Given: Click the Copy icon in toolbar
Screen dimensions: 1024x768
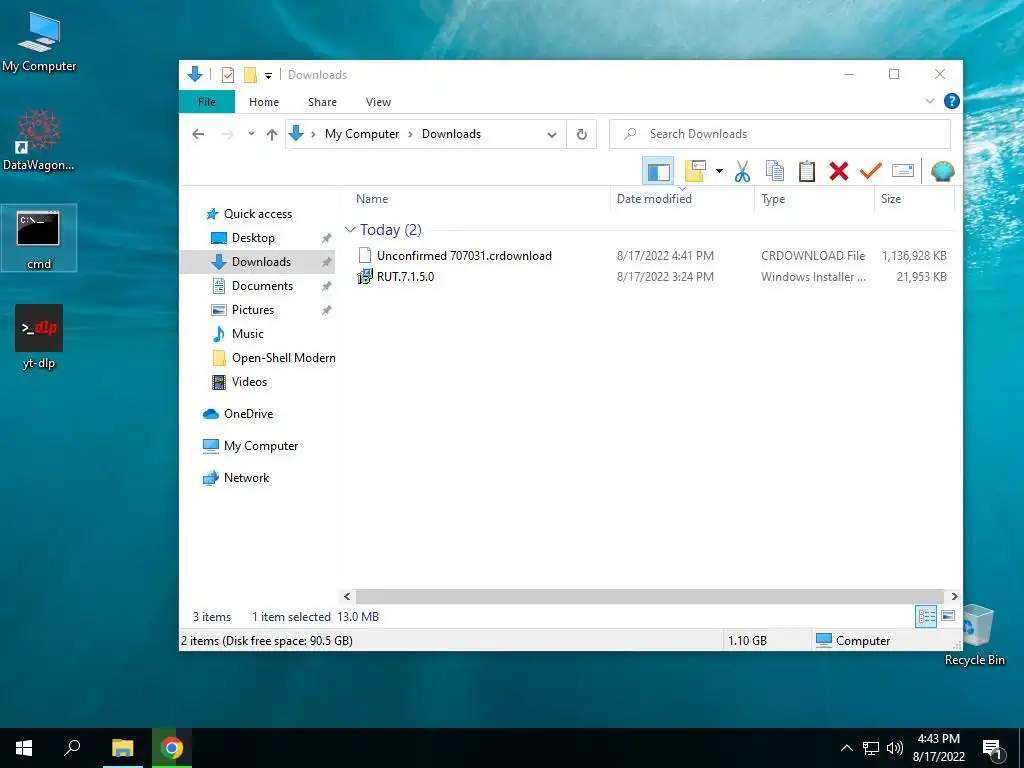Looking at the screenshot, I should point(775,172).
